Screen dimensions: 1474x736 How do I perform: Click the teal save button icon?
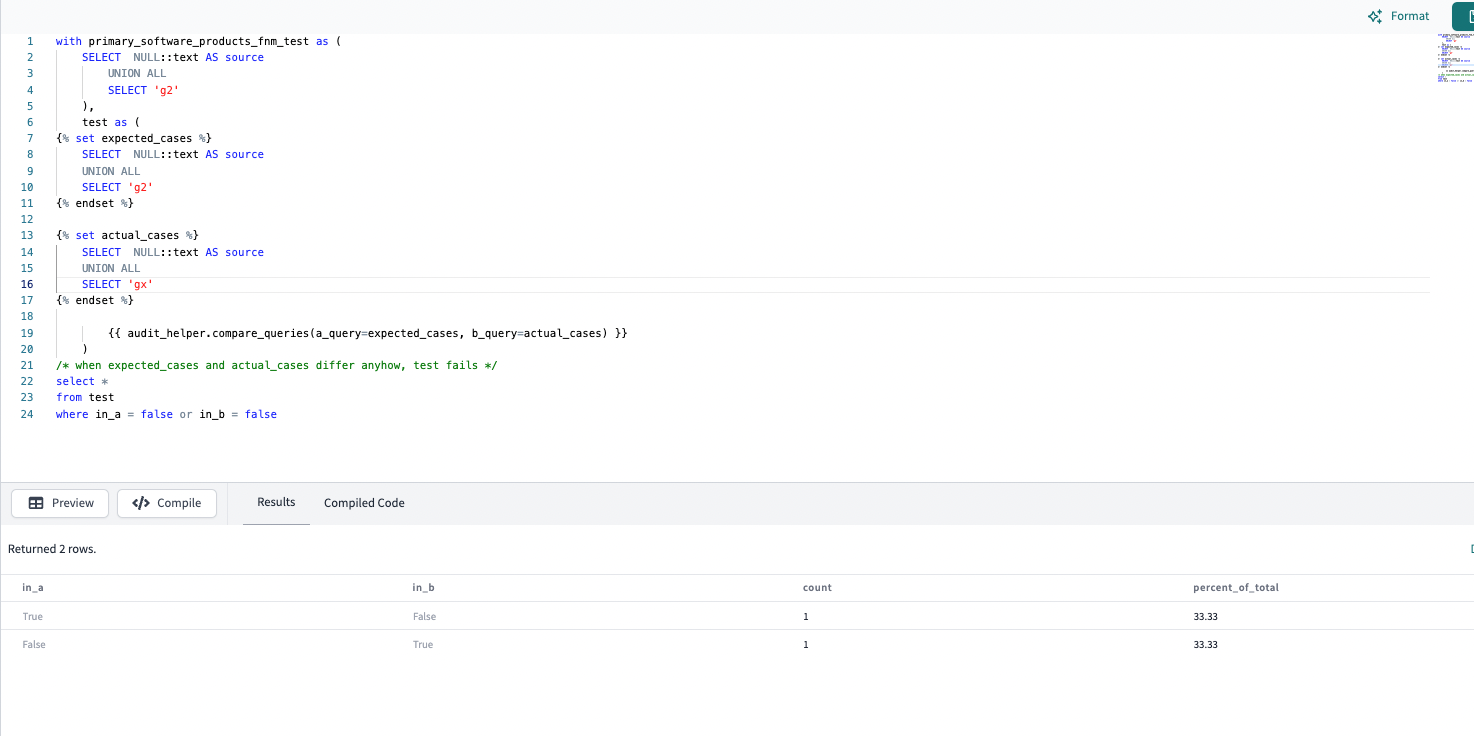click(1464, 16)
